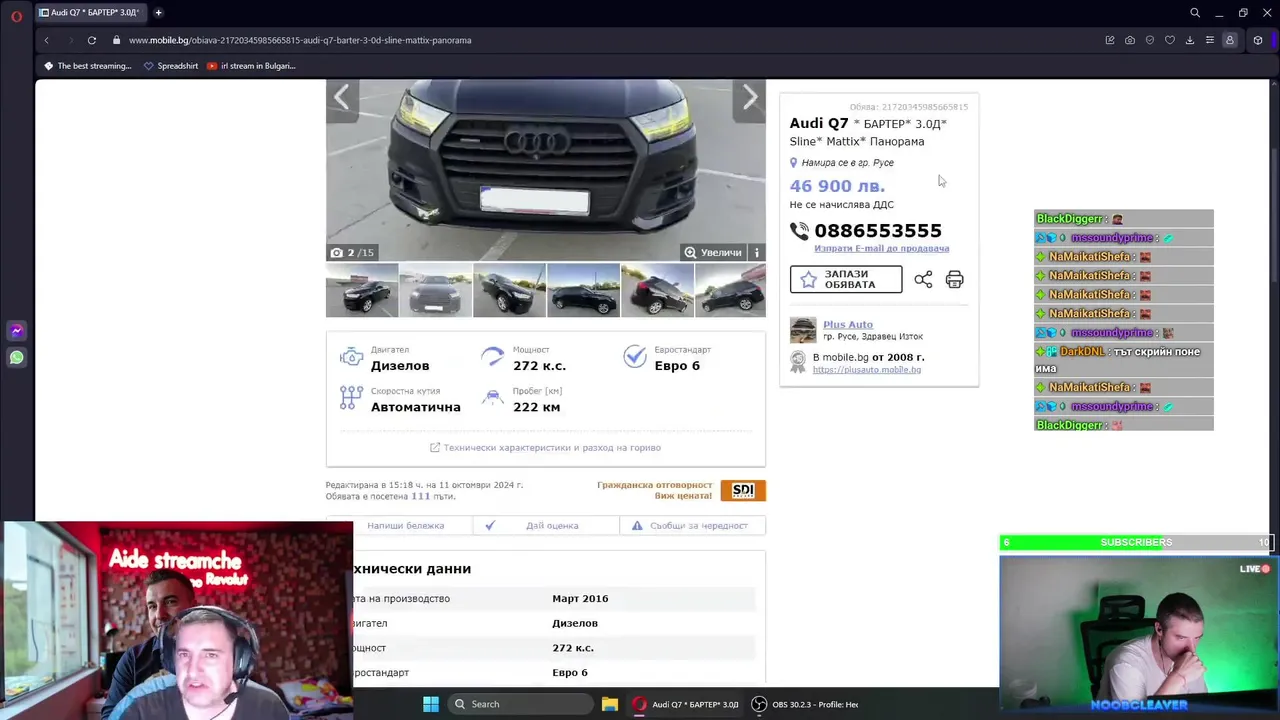
Task: Share the Audi Q7 listing
Action: (x=923, y=280)
